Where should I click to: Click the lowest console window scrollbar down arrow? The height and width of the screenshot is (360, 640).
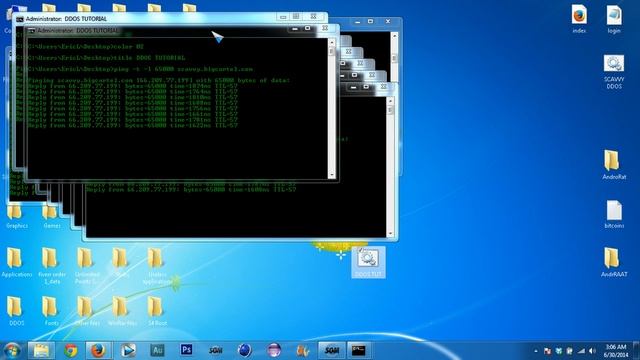(x=390, y=233)
